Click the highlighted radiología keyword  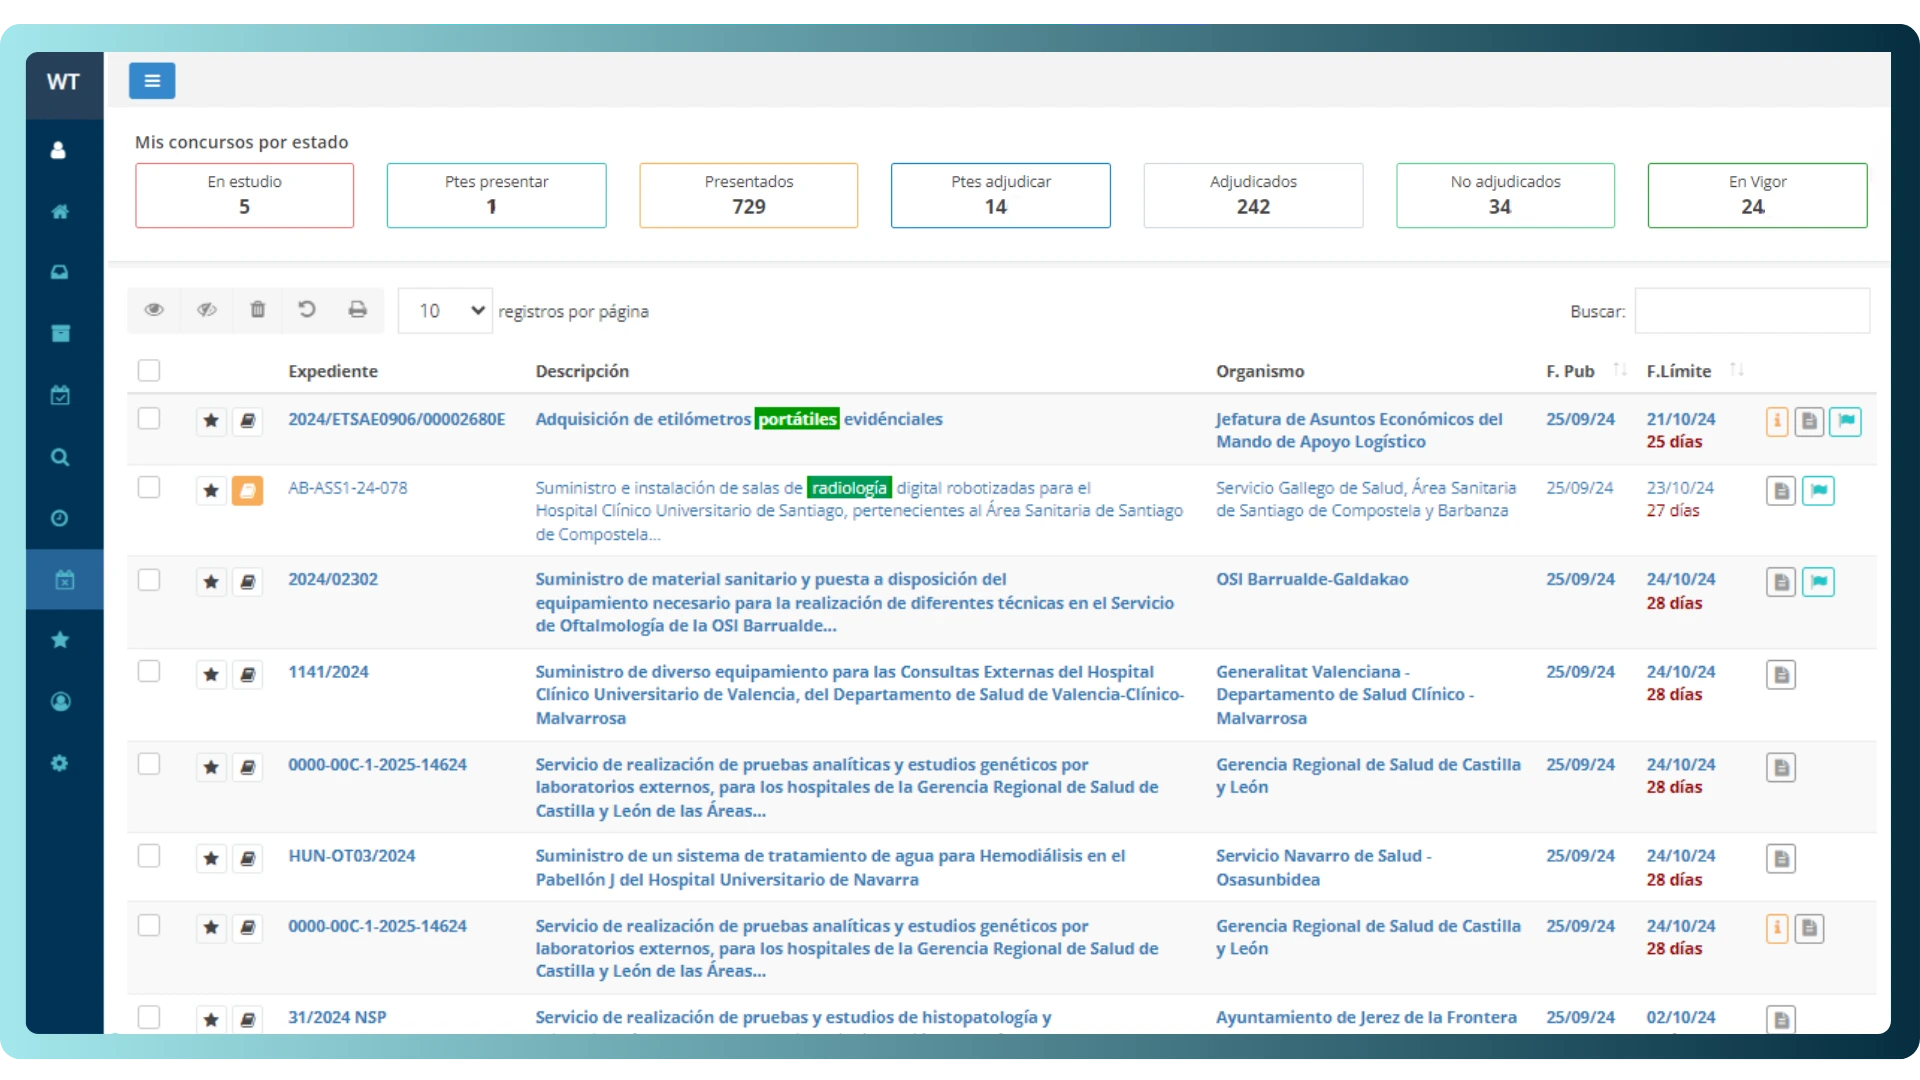[849, 488]
